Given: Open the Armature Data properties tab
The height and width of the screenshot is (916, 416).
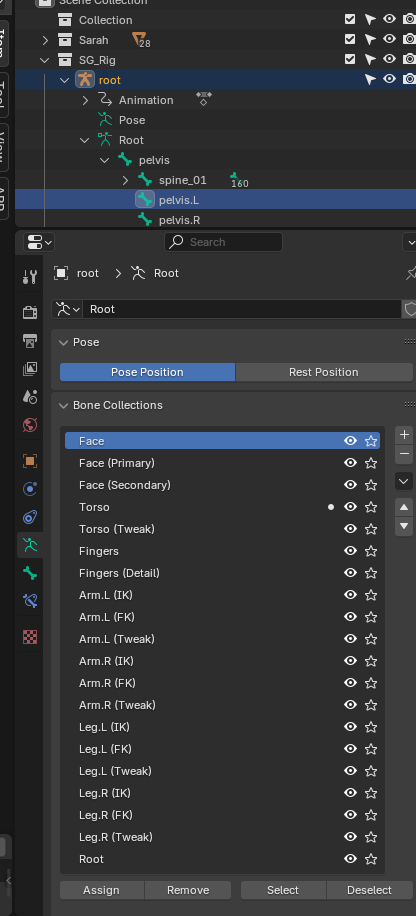Looking at the screenshot, I should tap(30, 545).
